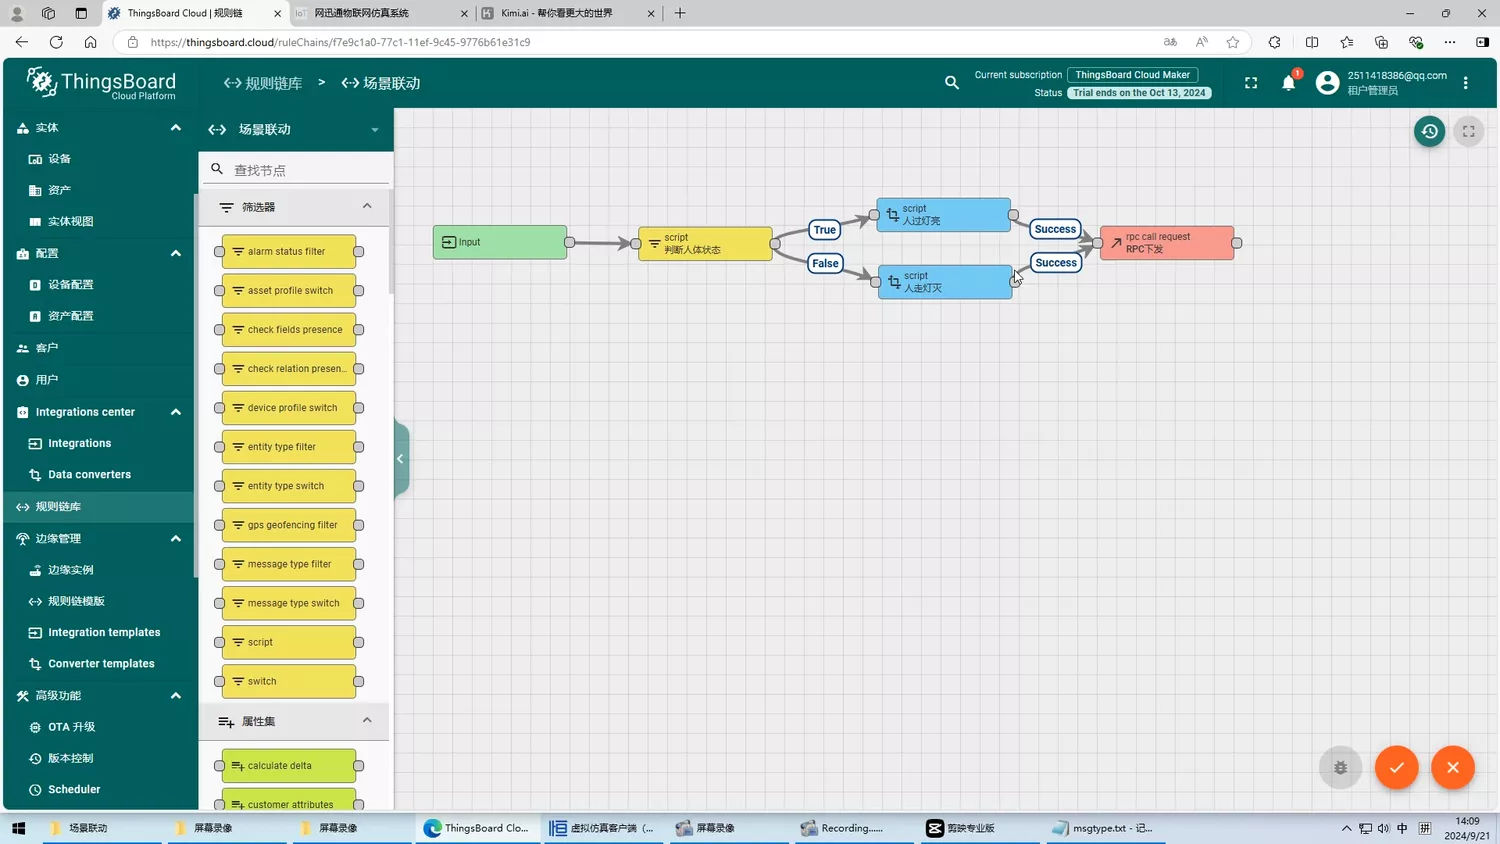
Task: Open the notifications bell
Action: tap(1288, 84)
